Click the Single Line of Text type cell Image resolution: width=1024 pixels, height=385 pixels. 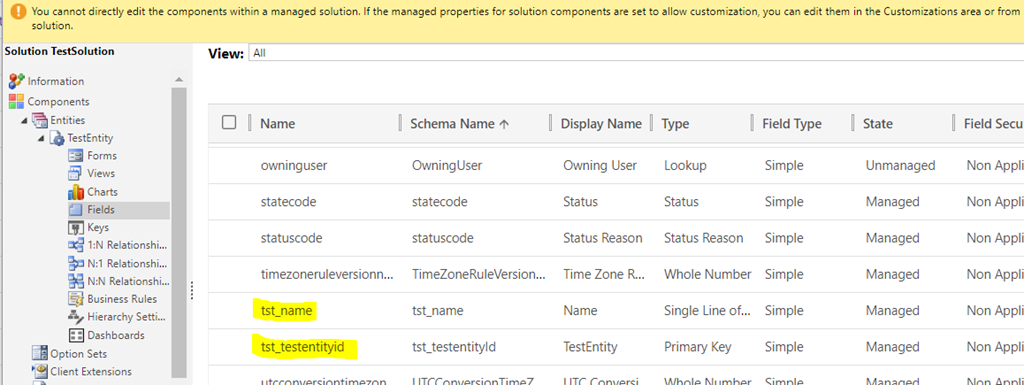click(x=707, y=311)
